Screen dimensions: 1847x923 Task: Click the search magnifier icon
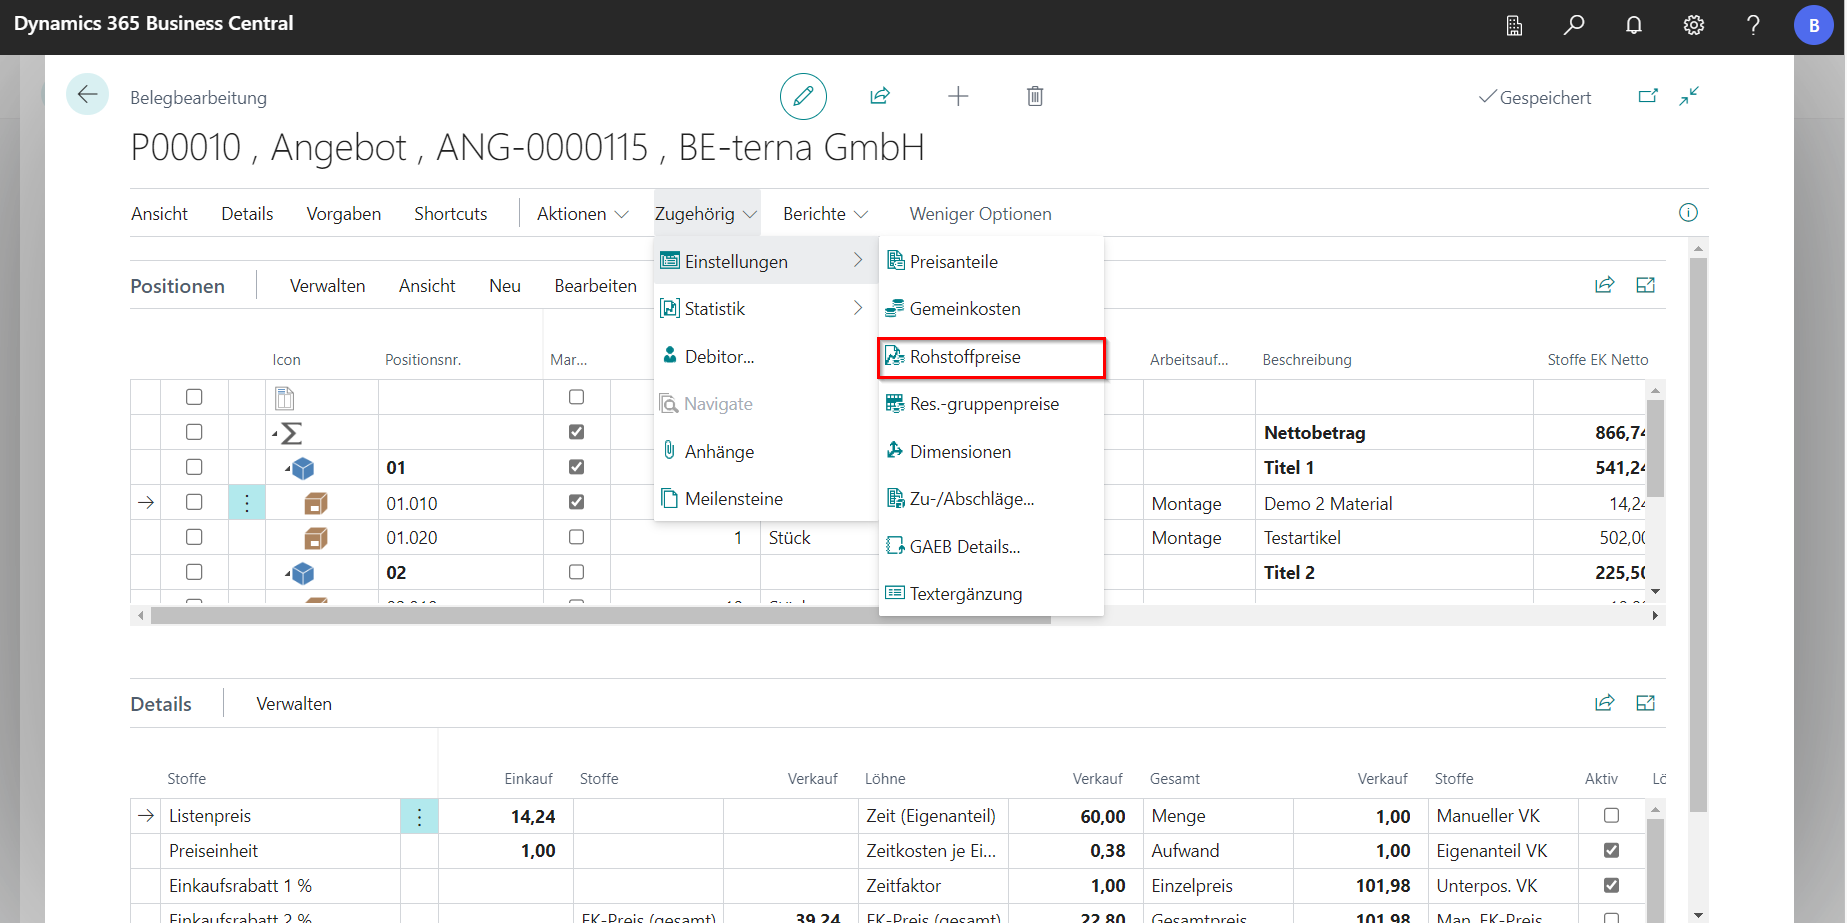[x=1574, y=25]
